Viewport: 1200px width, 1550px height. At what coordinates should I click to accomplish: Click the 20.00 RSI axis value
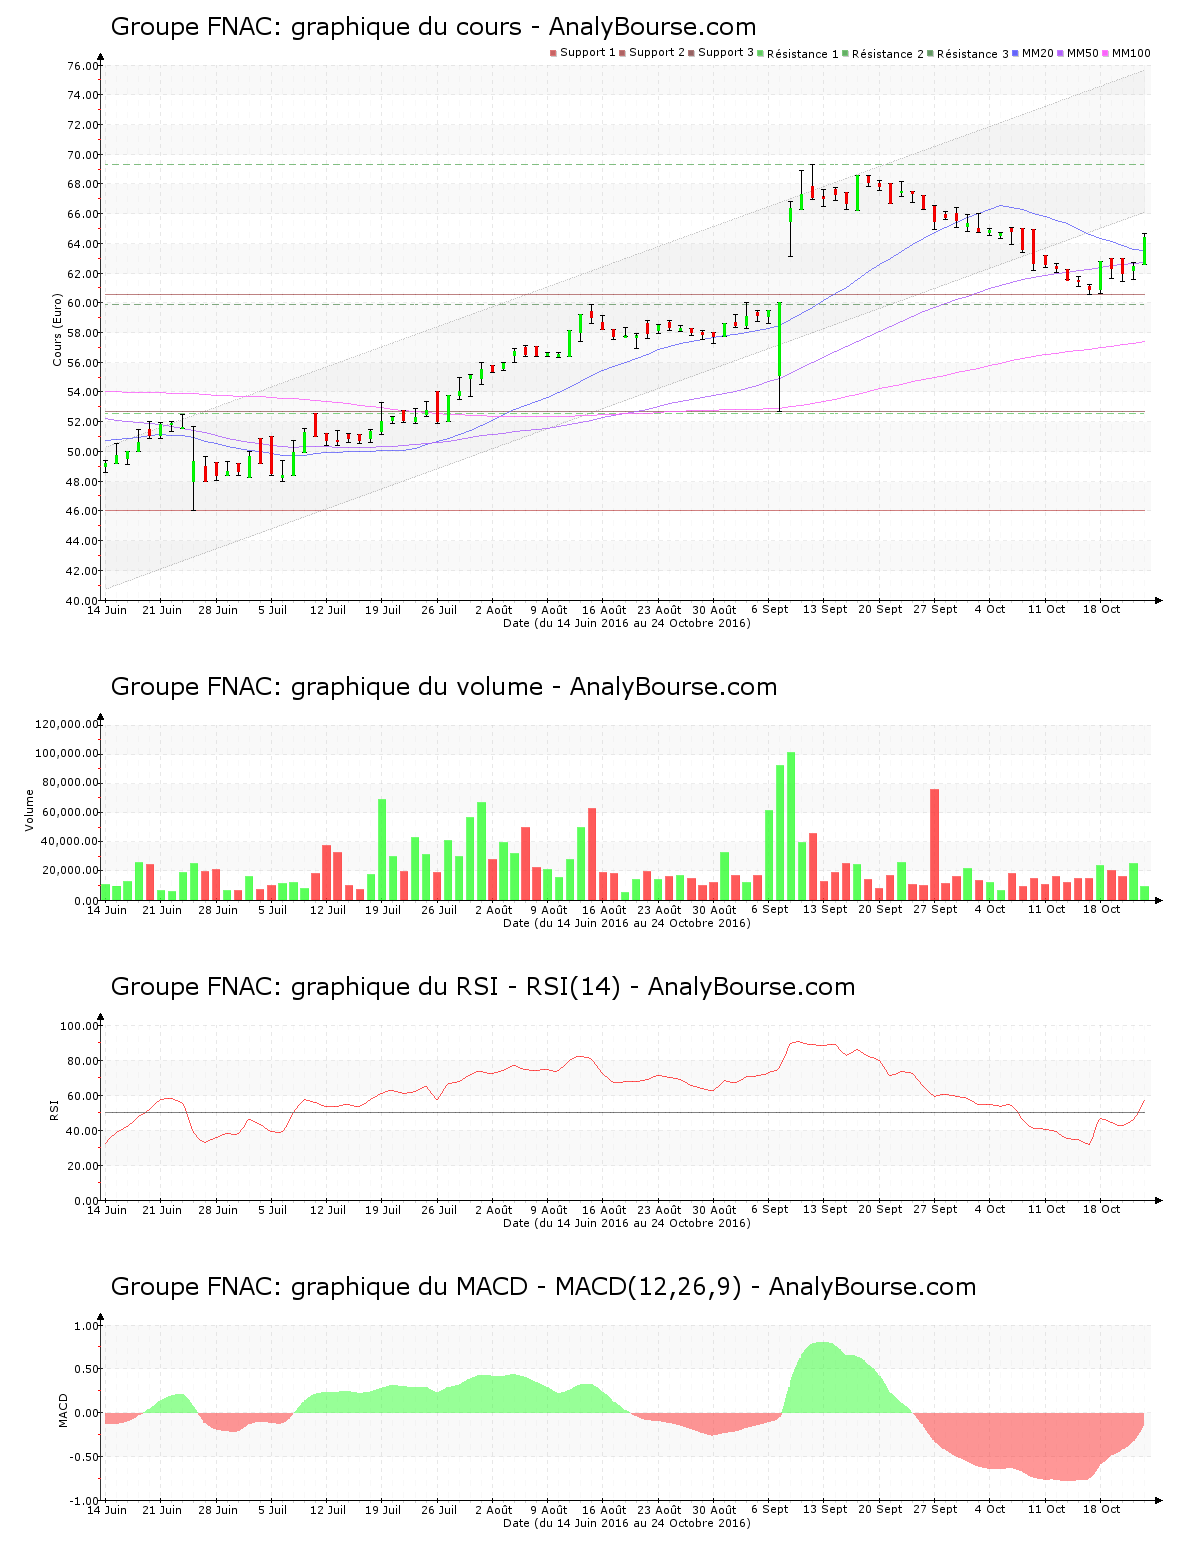83,1166
